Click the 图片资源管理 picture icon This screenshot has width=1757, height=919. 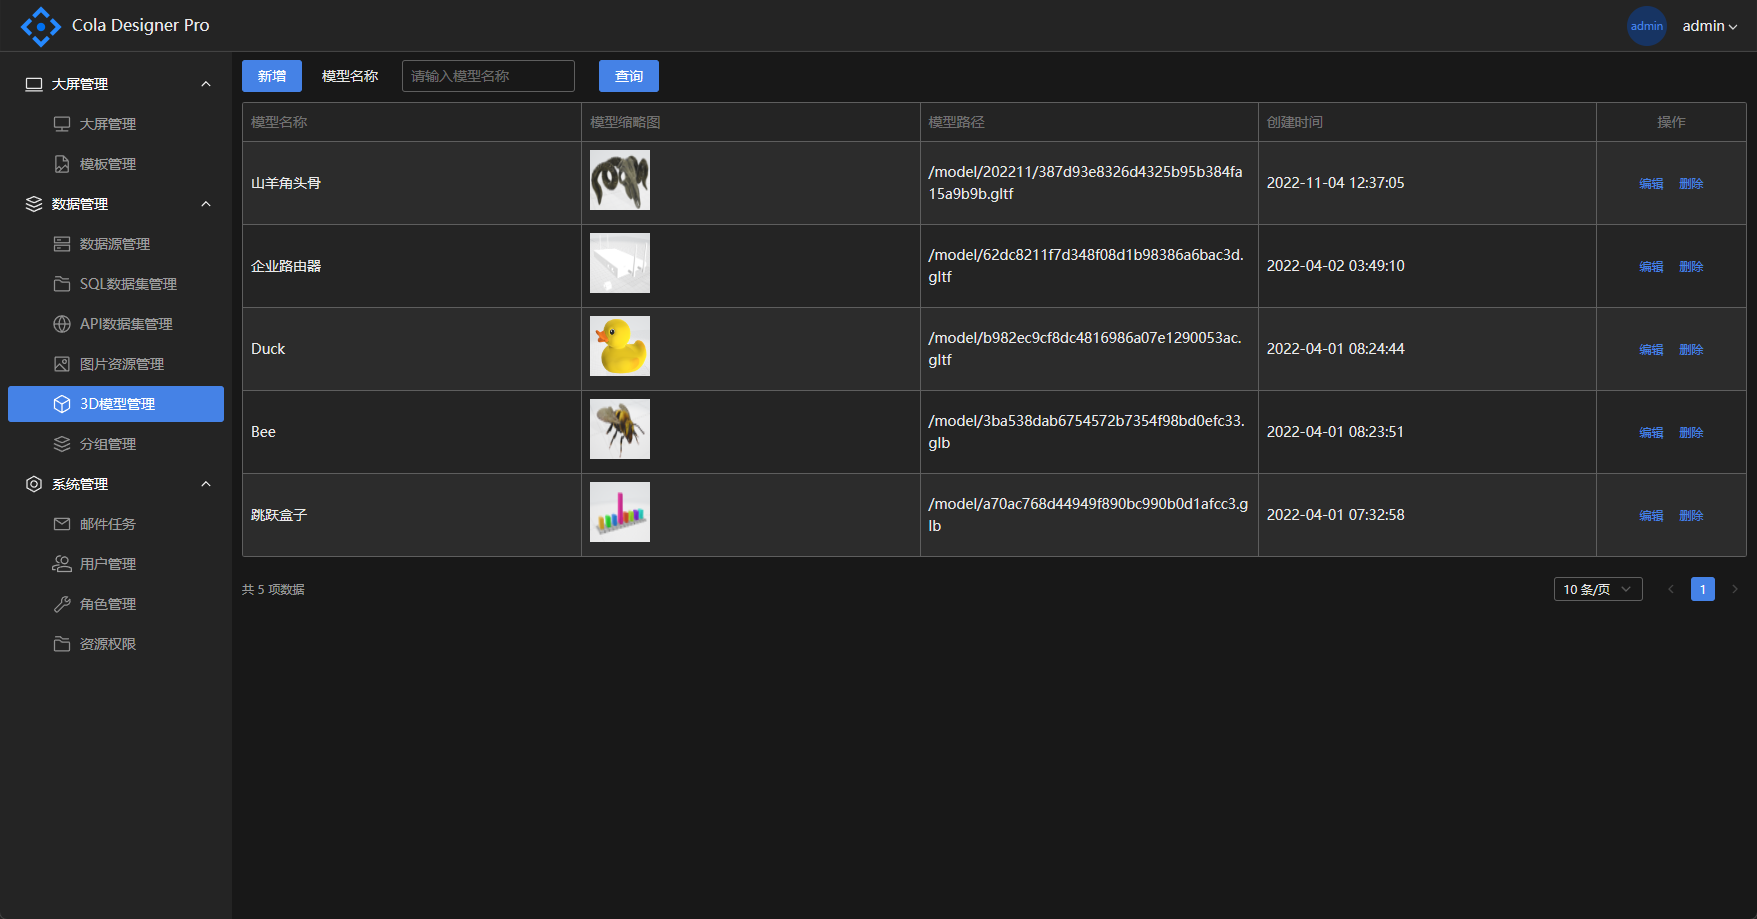click(x=62, y=364)
